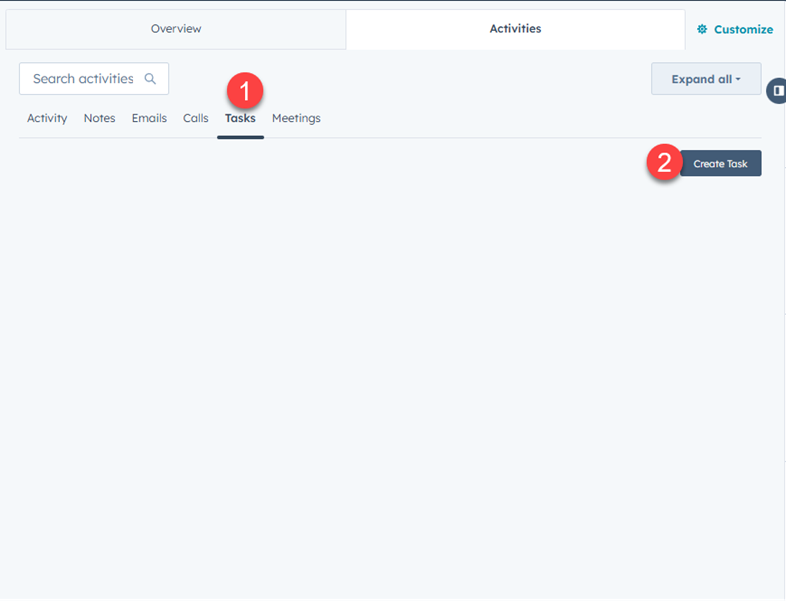The width and height of the screenshot is (786, 603).
Task: Select the Tasks tab
Action: click(240, 118)
